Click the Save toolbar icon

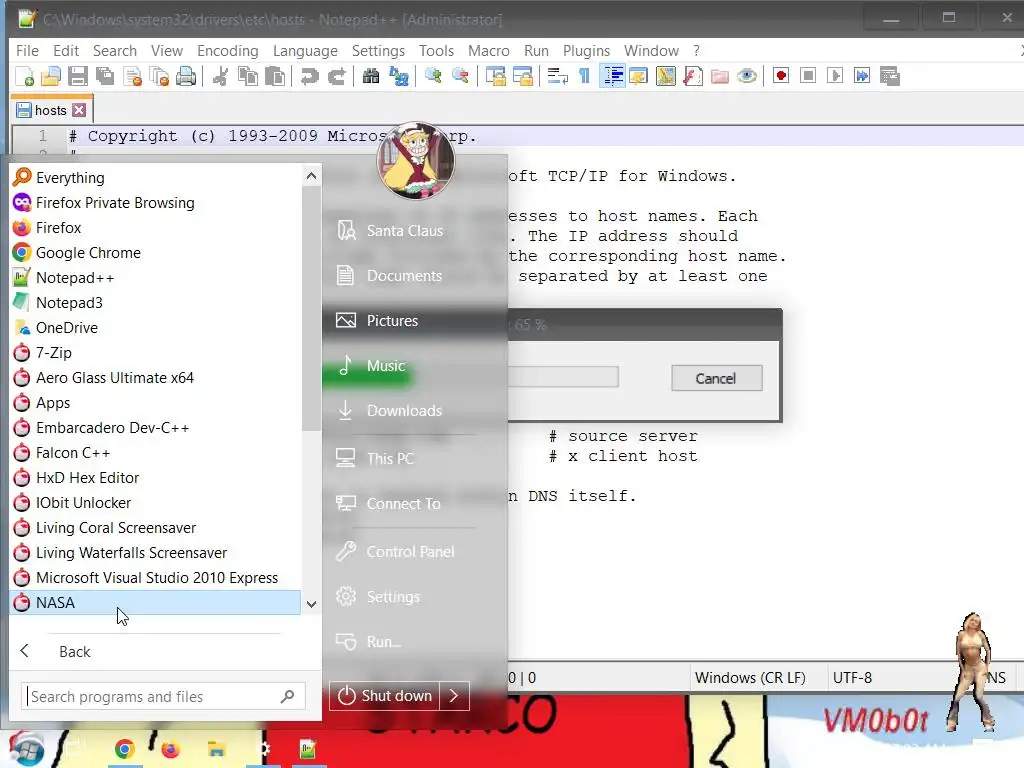78,76
